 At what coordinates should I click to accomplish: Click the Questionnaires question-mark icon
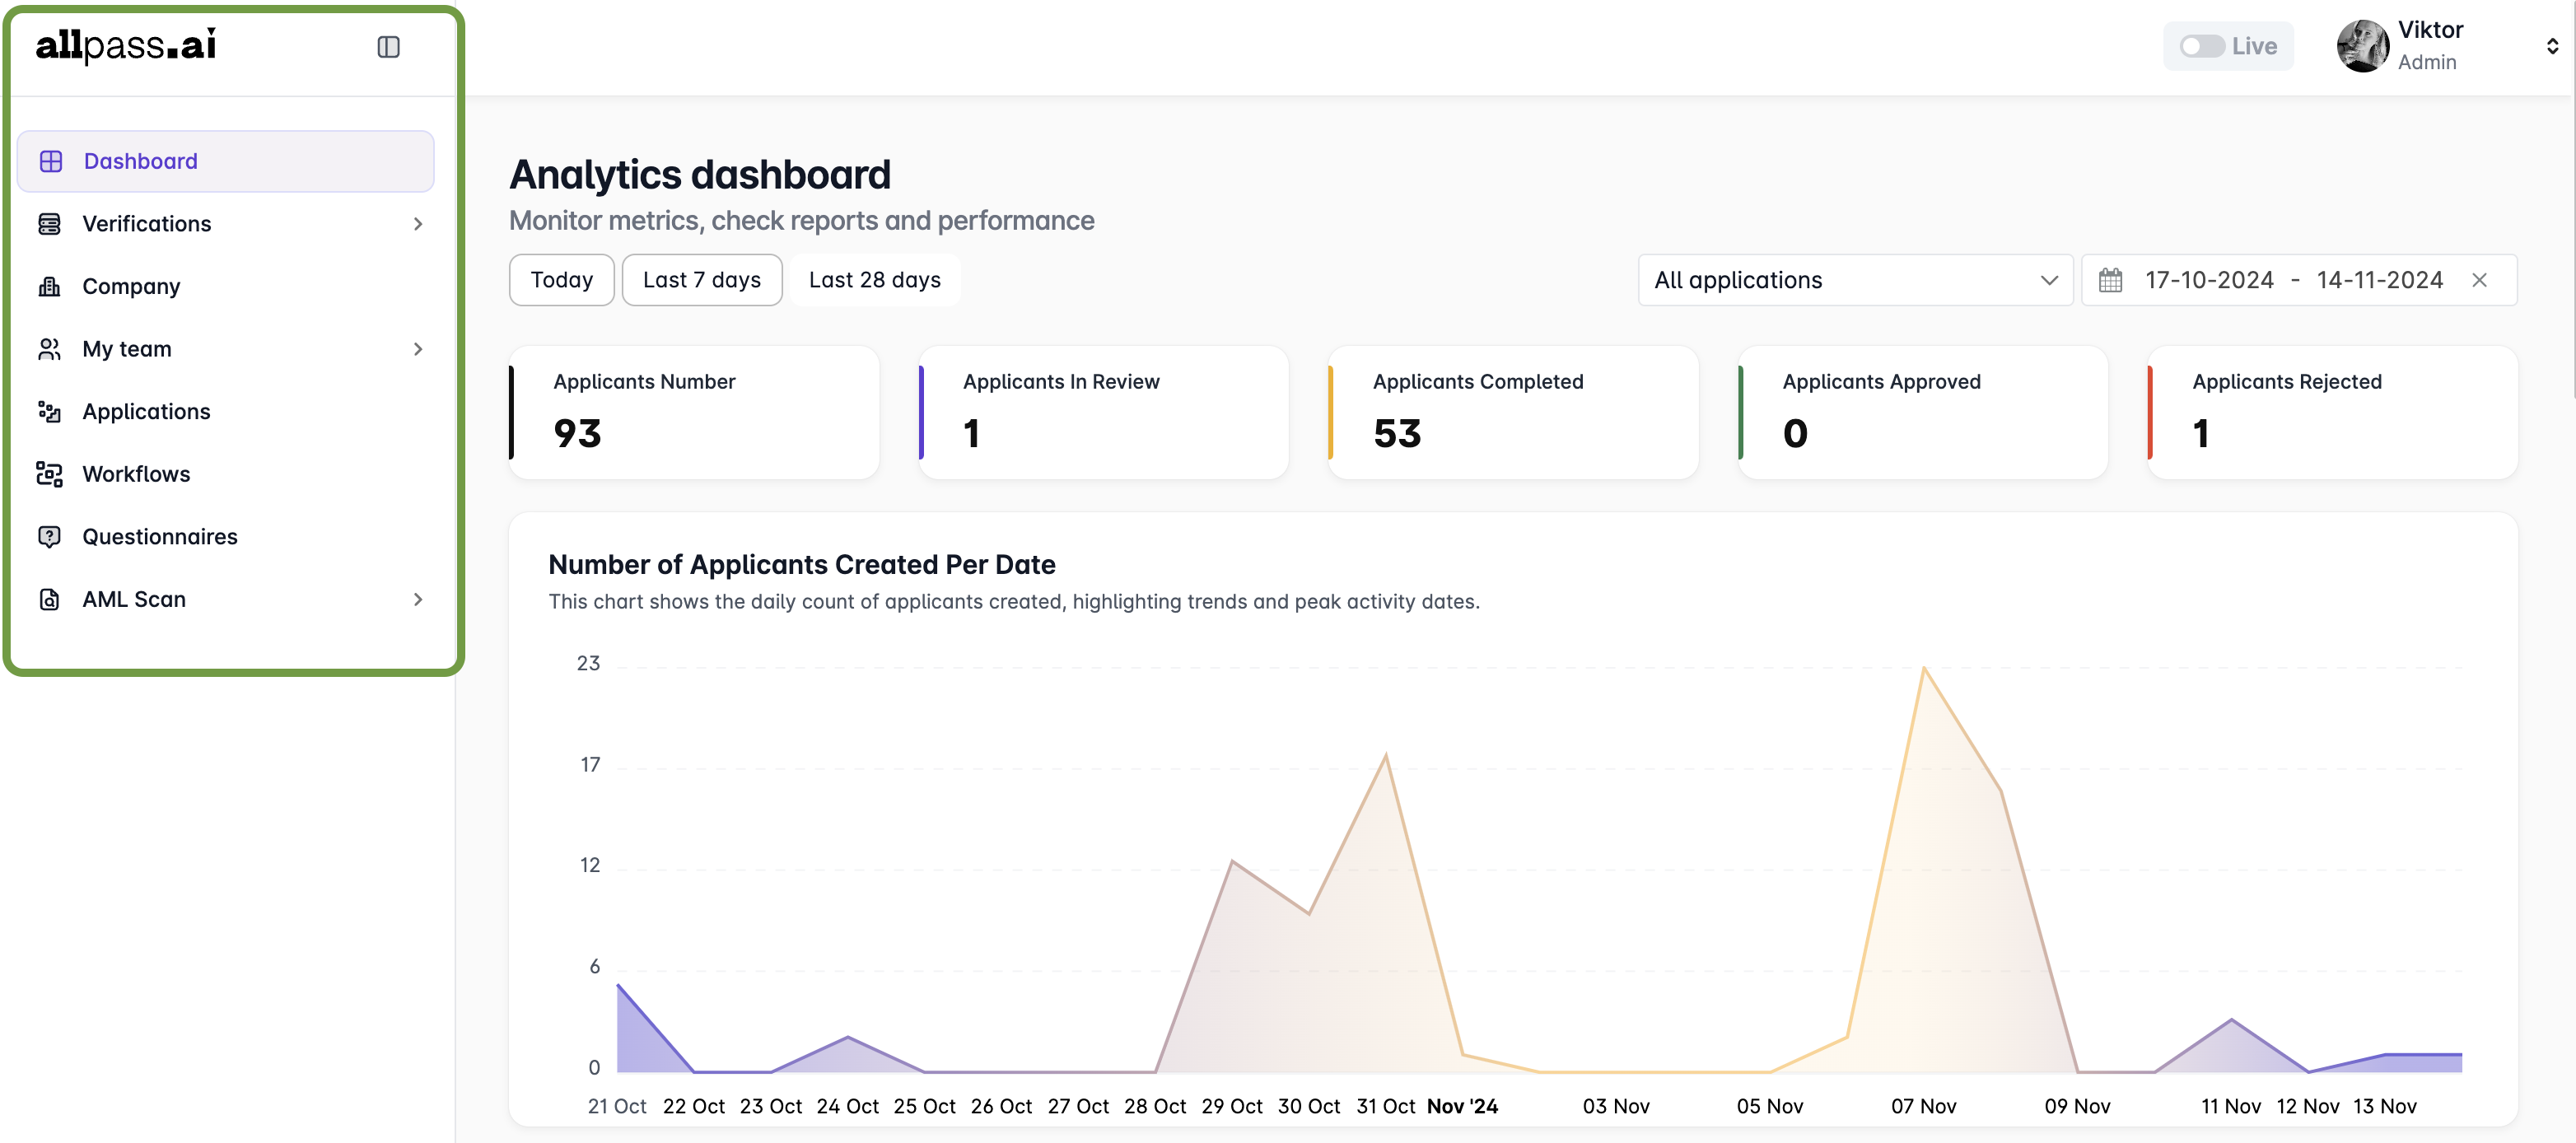(x=49, y=537)
